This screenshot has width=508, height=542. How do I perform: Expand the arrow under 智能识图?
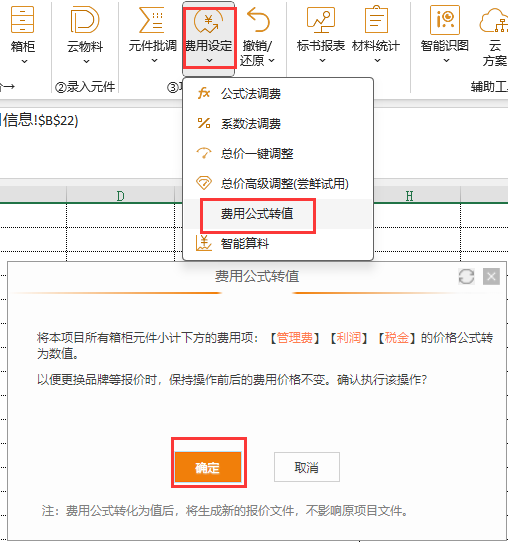point(446,60)
